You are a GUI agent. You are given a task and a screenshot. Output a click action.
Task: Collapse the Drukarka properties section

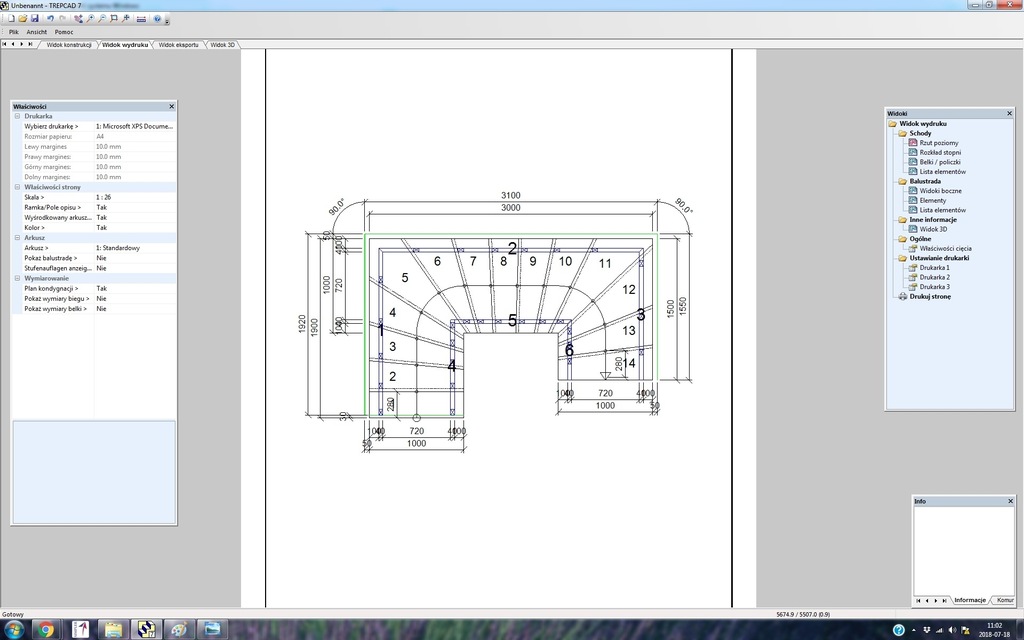pos(17,116)
